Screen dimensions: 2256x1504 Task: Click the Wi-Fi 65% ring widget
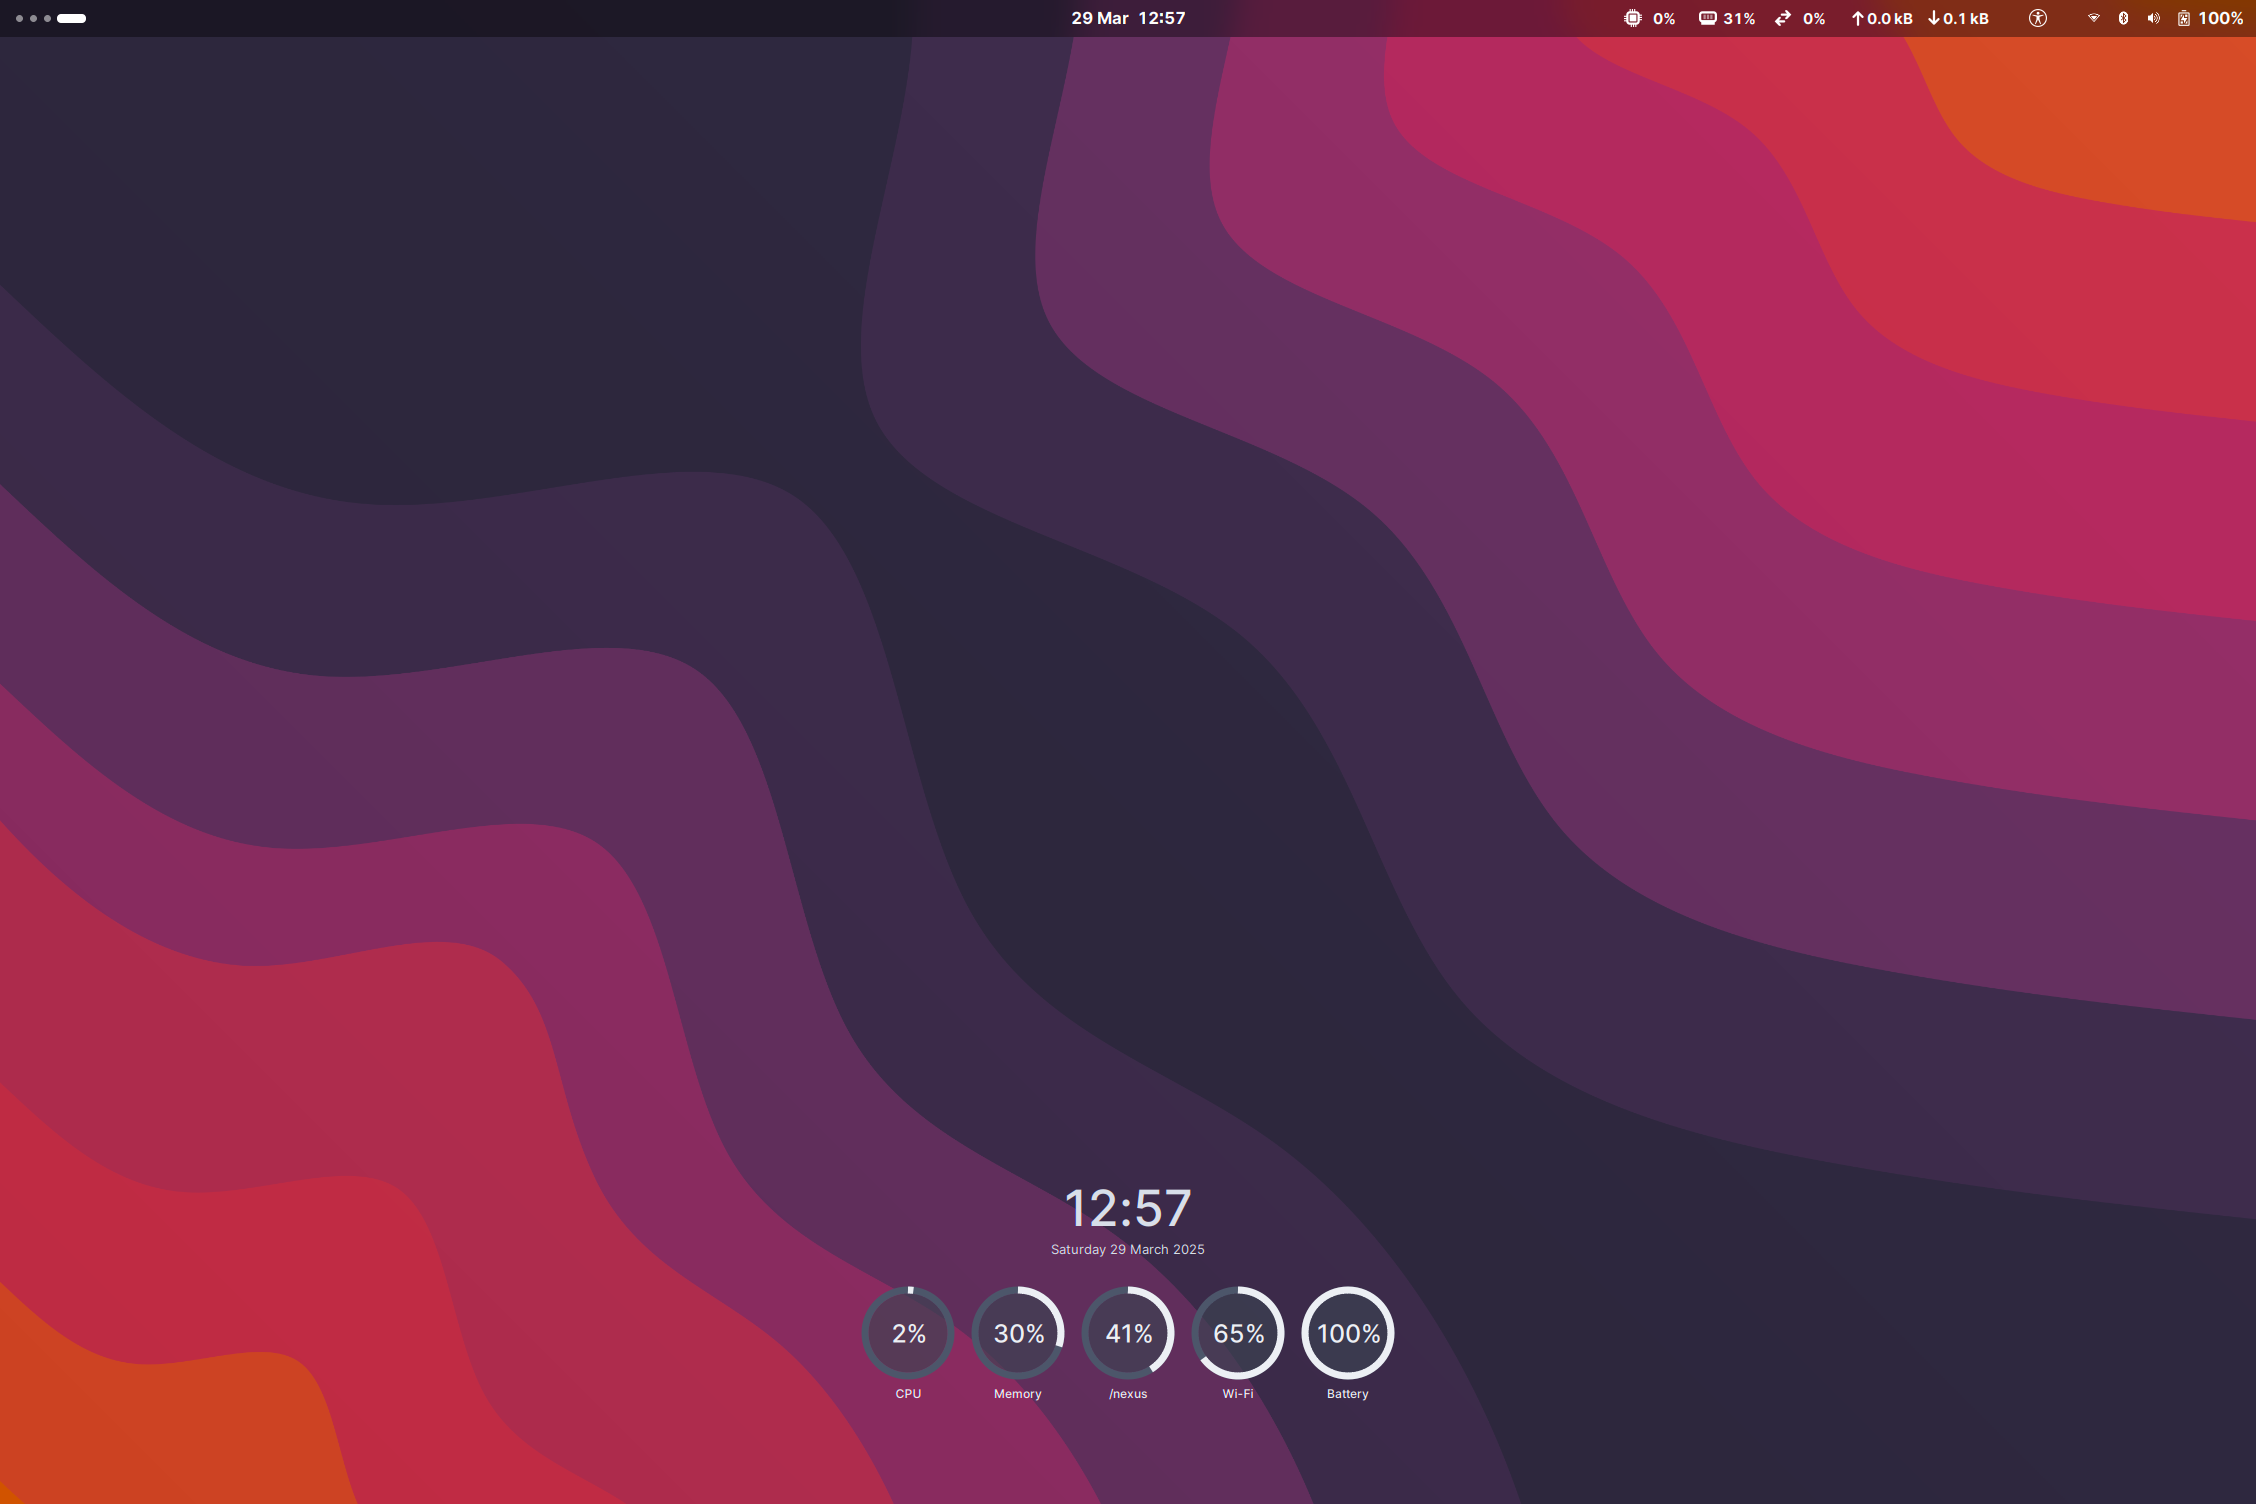(1238, 1332)
